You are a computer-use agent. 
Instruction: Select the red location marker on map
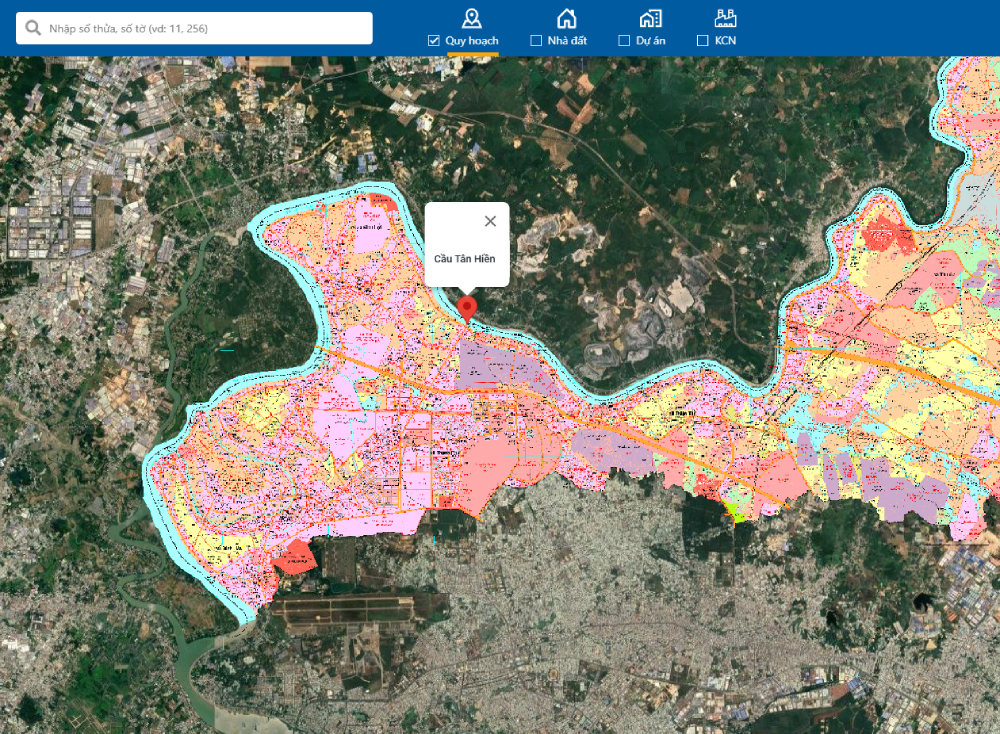click(x=467, y=307)
